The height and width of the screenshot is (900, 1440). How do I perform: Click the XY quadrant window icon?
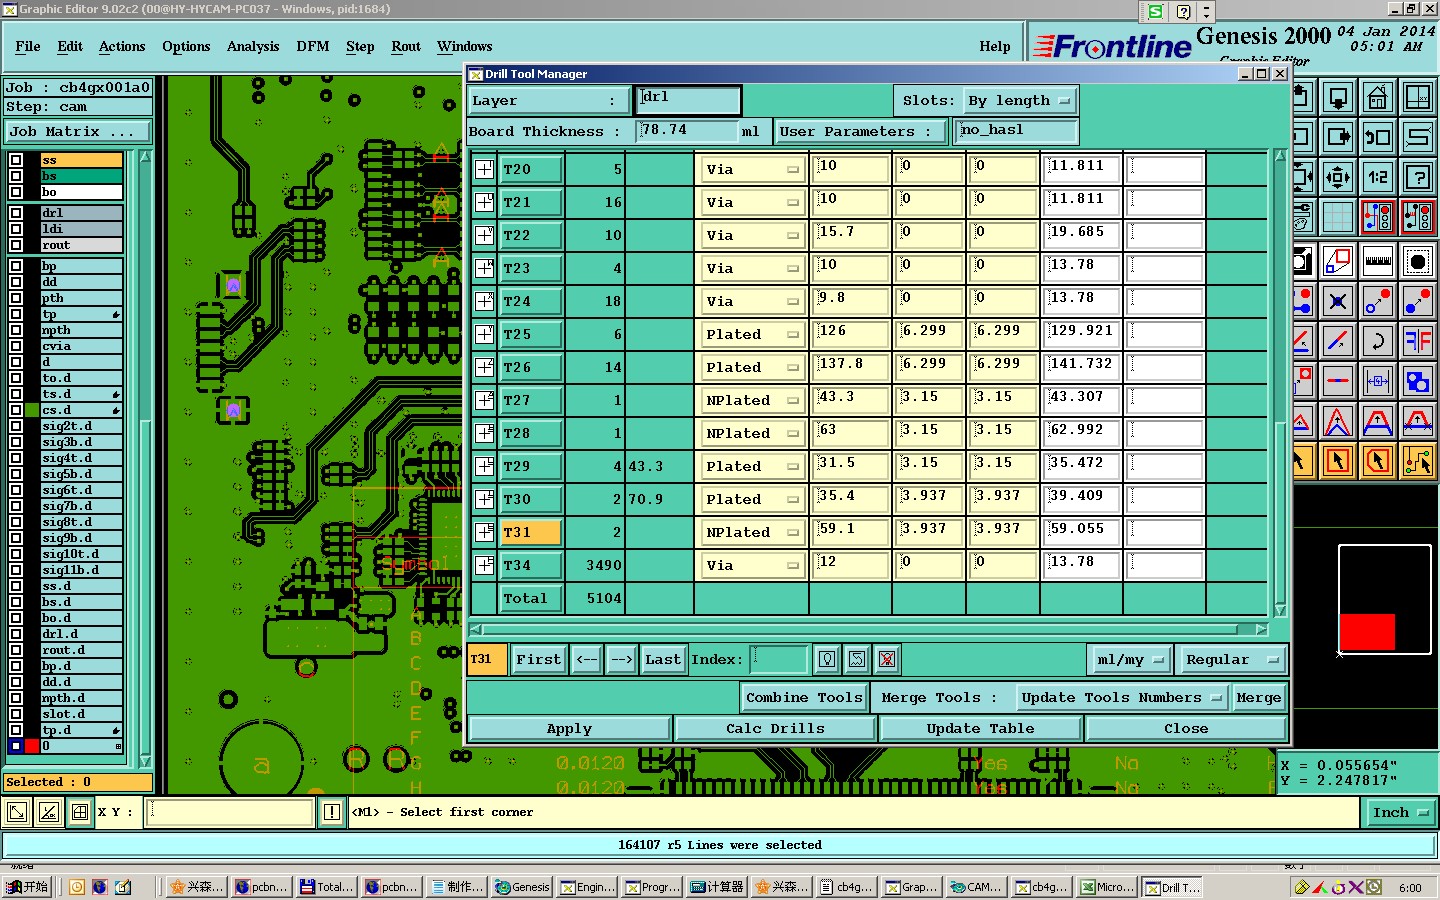pos(1418,97)
